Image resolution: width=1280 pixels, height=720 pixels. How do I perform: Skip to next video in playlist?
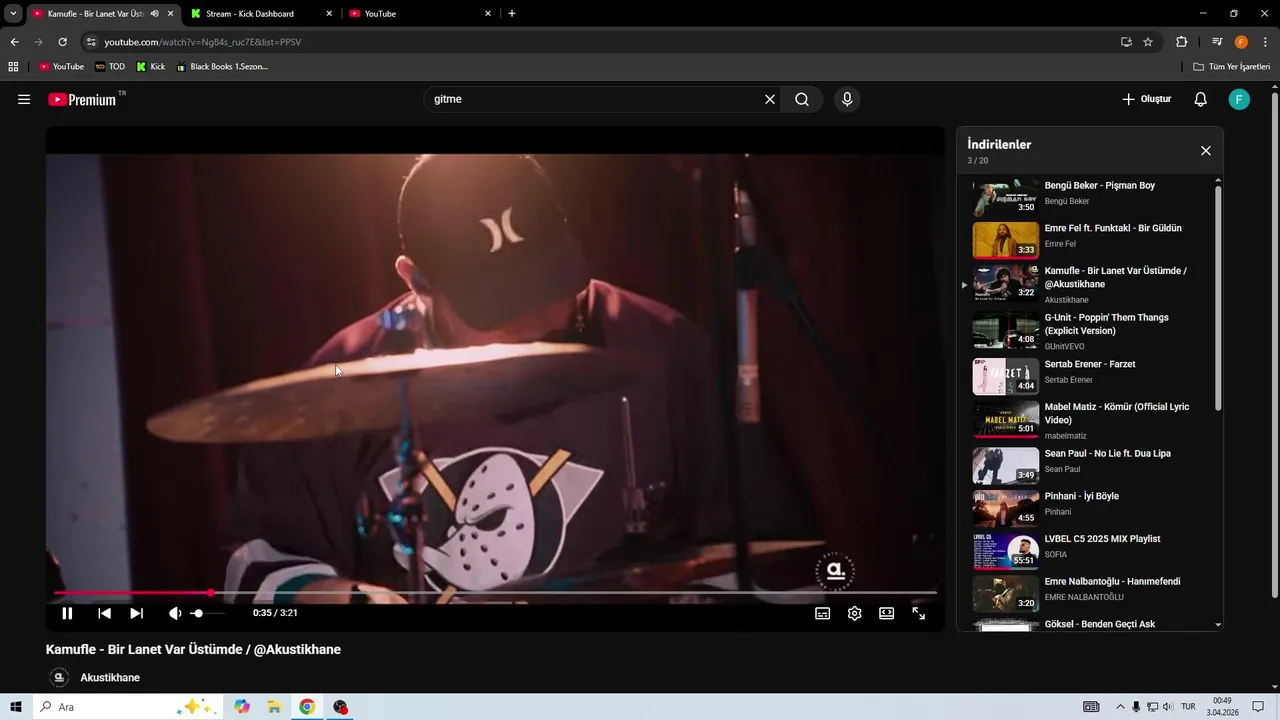pos(137,613)
